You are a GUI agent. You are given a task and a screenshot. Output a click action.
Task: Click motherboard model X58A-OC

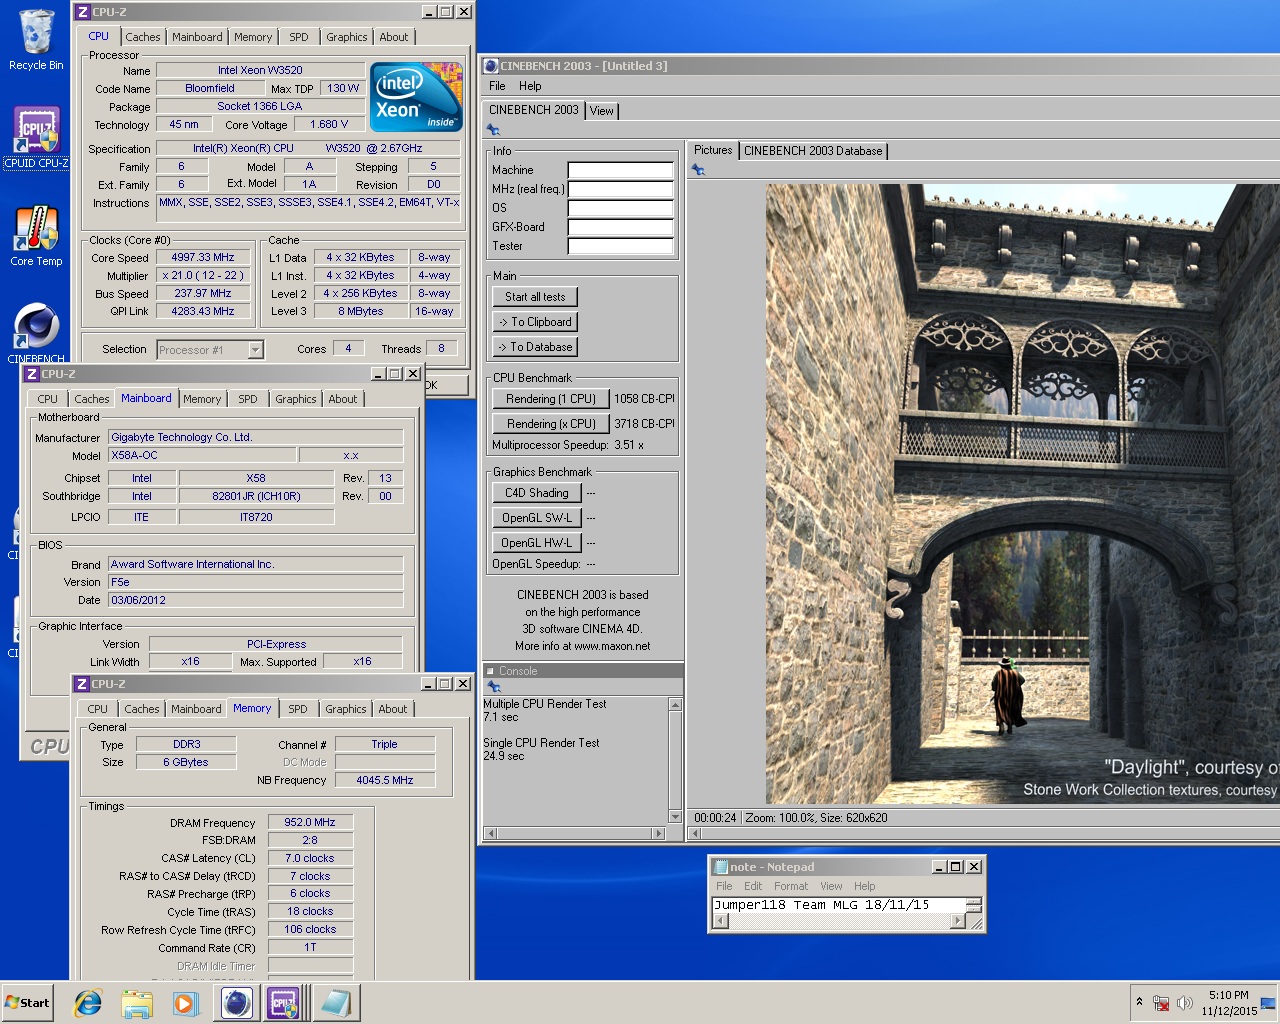point(203,455)
